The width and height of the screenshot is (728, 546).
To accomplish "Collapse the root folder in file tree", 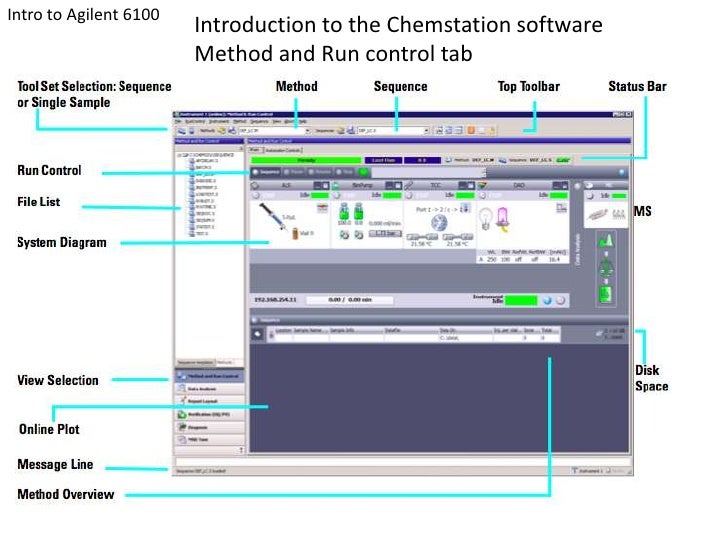I will (179, 155).
